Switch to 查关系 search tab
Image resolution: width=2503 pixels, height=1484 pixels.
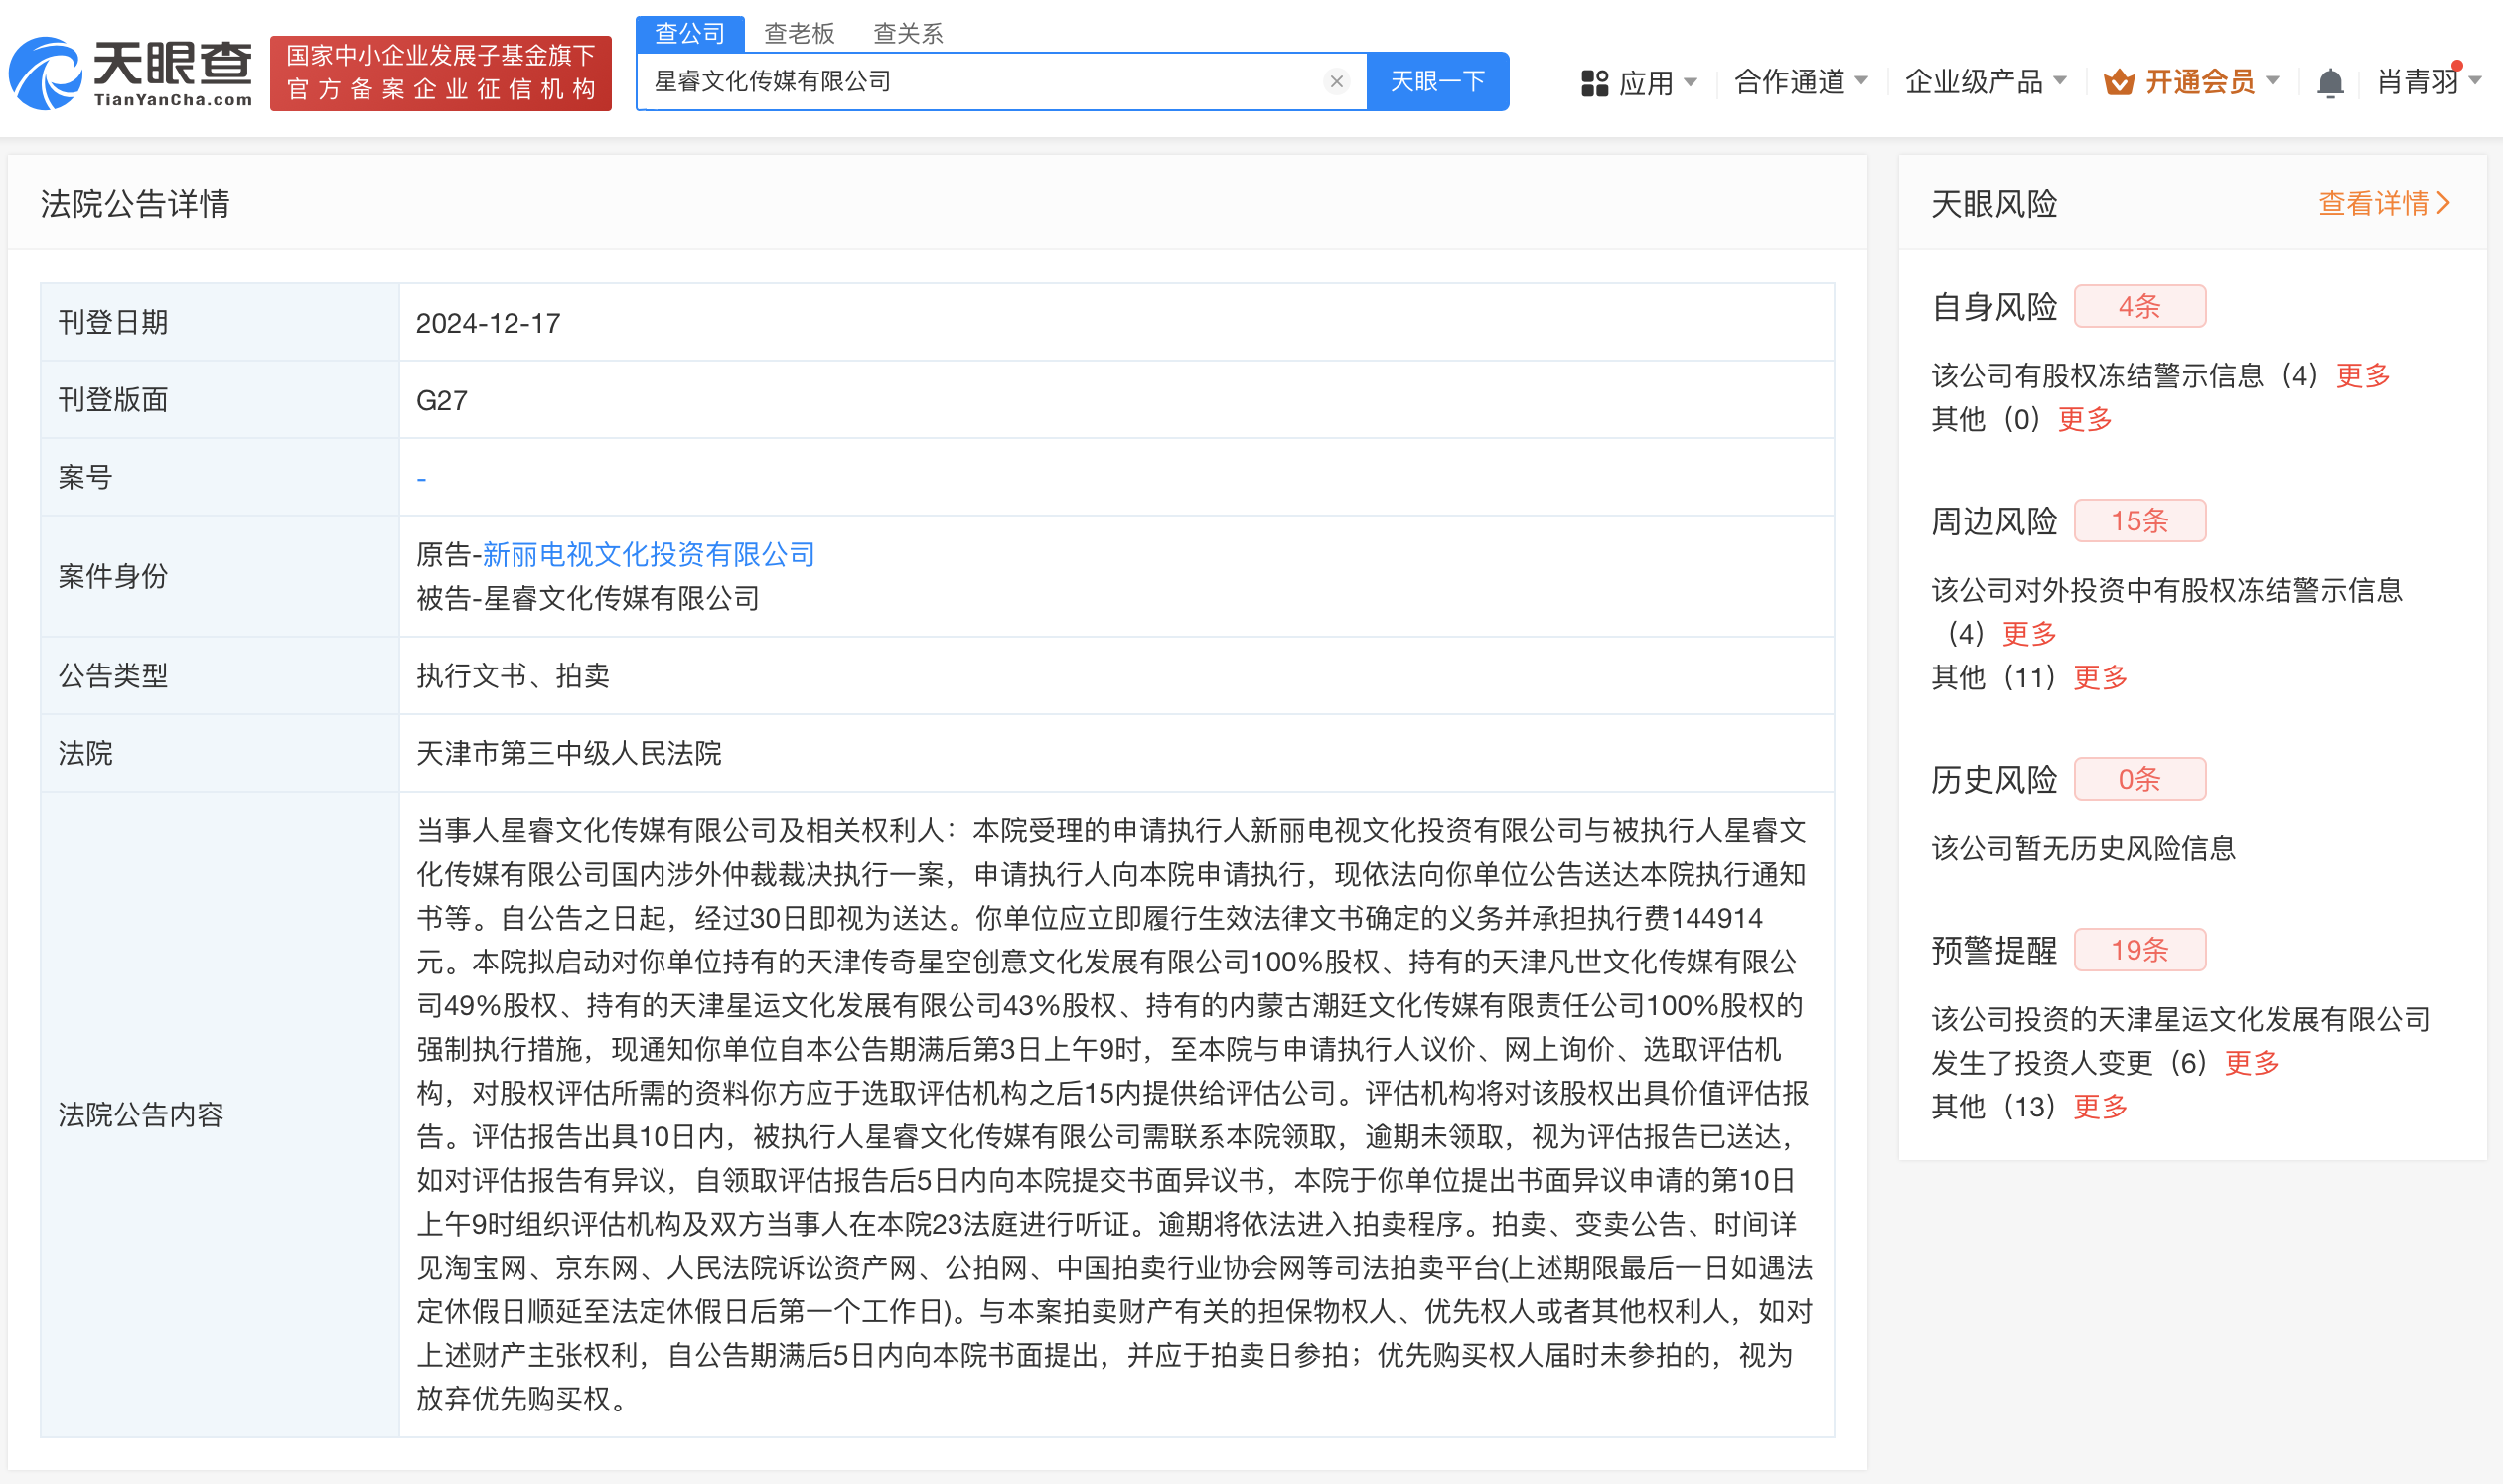(x=907, y=33)
